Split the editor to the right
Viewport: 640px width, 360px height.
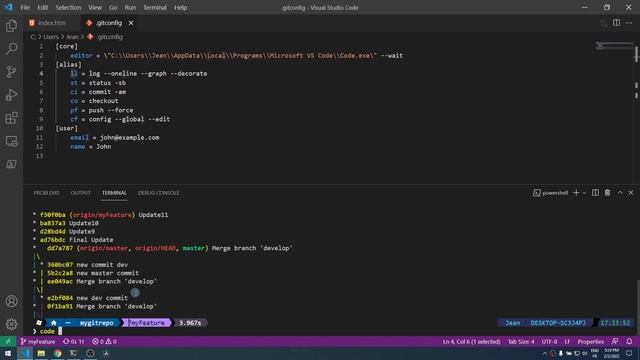tap(616, 23)
